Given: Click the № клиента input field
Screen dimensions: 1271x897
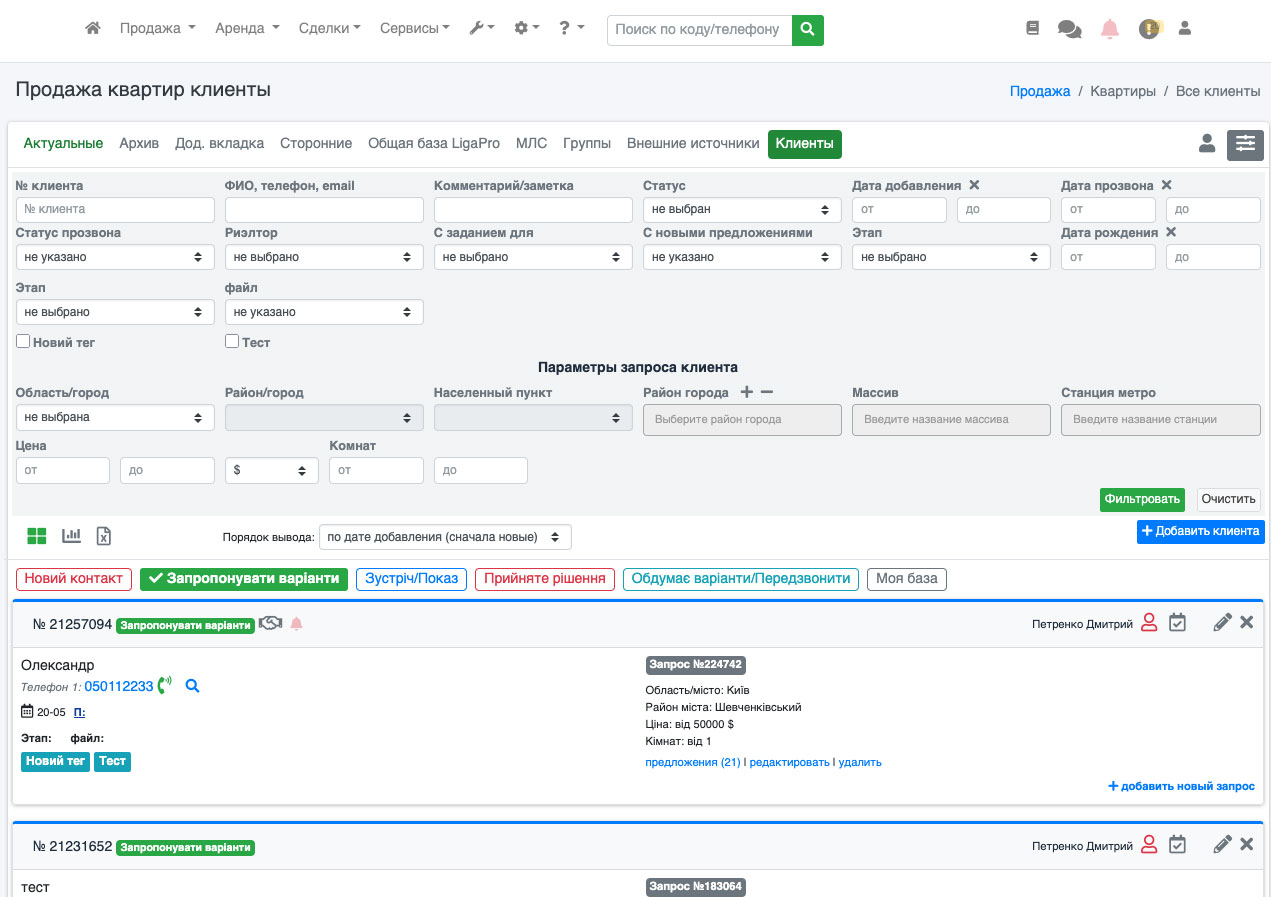Looking at the screenshot, I should (115, 210).
